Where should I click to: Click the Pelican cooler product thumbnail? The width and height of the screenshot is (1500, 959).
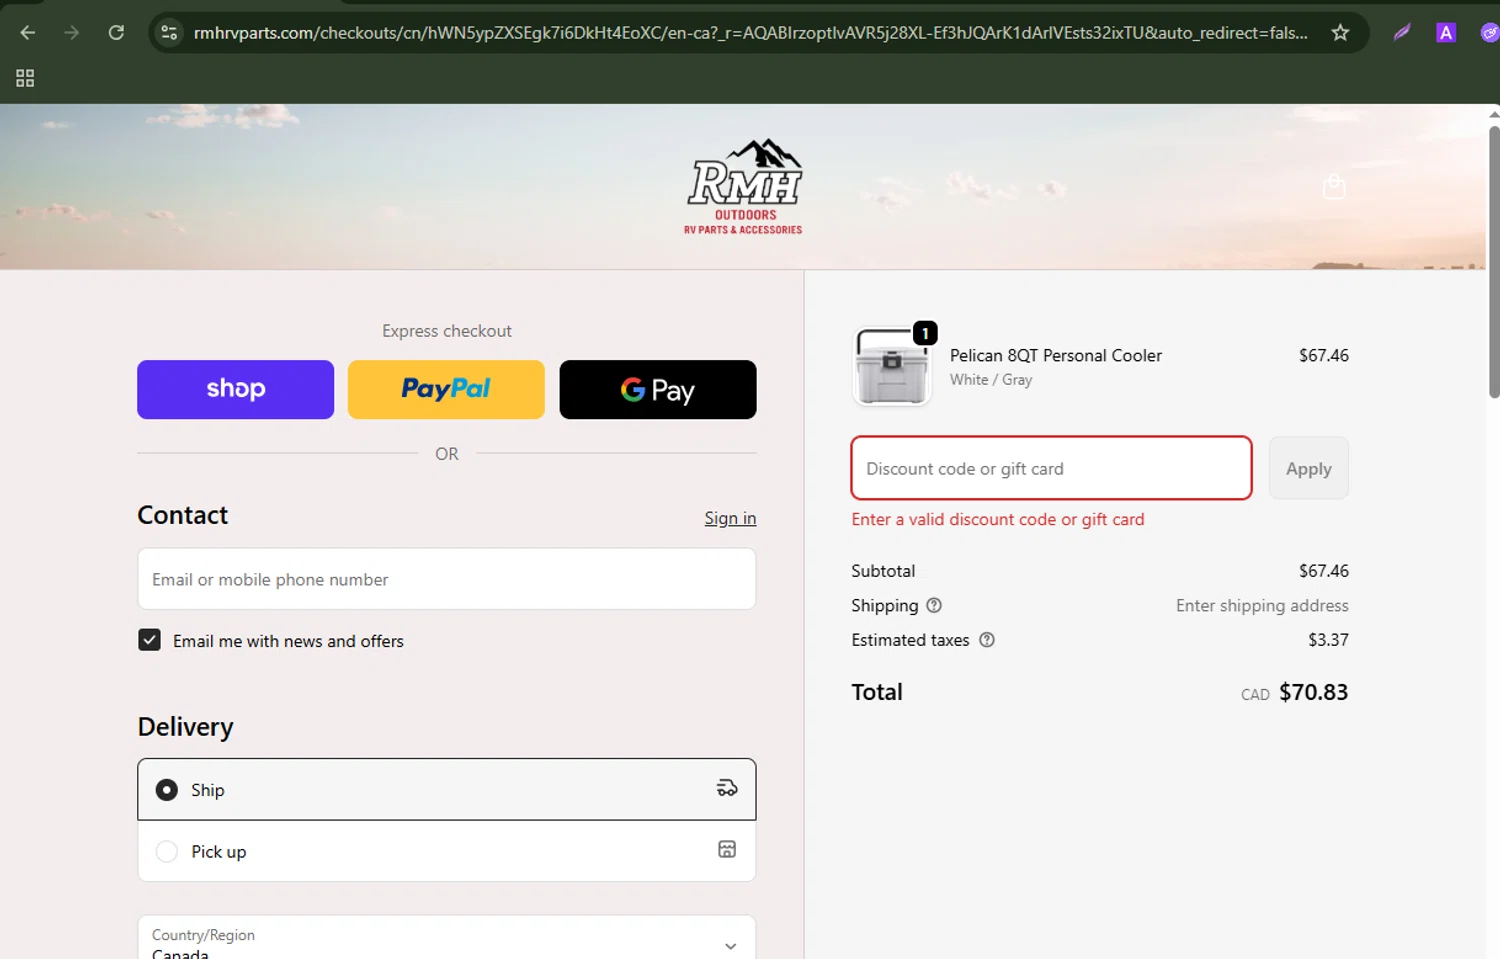892,367
